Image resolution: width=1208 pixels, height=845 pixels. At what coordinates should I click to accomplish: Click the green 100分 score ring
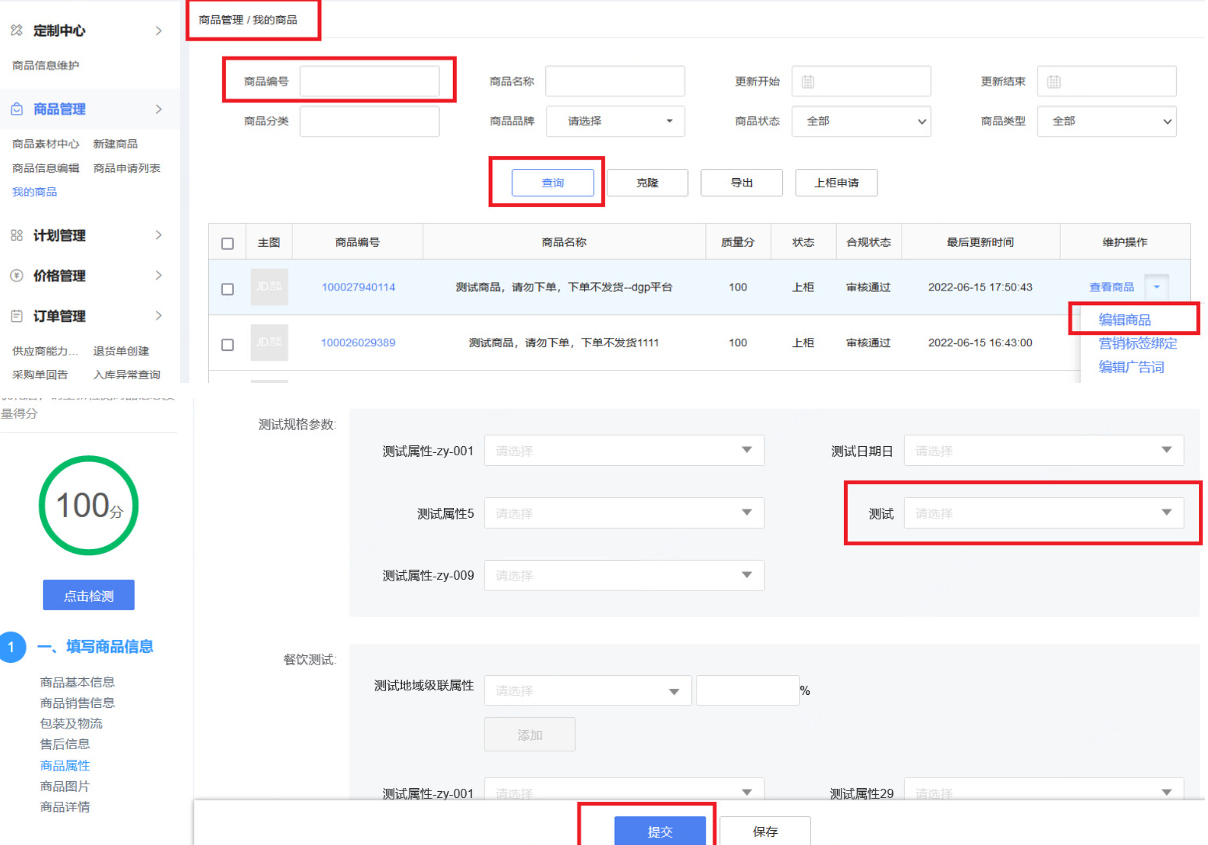pyautogui.click(x=88, y=505)
